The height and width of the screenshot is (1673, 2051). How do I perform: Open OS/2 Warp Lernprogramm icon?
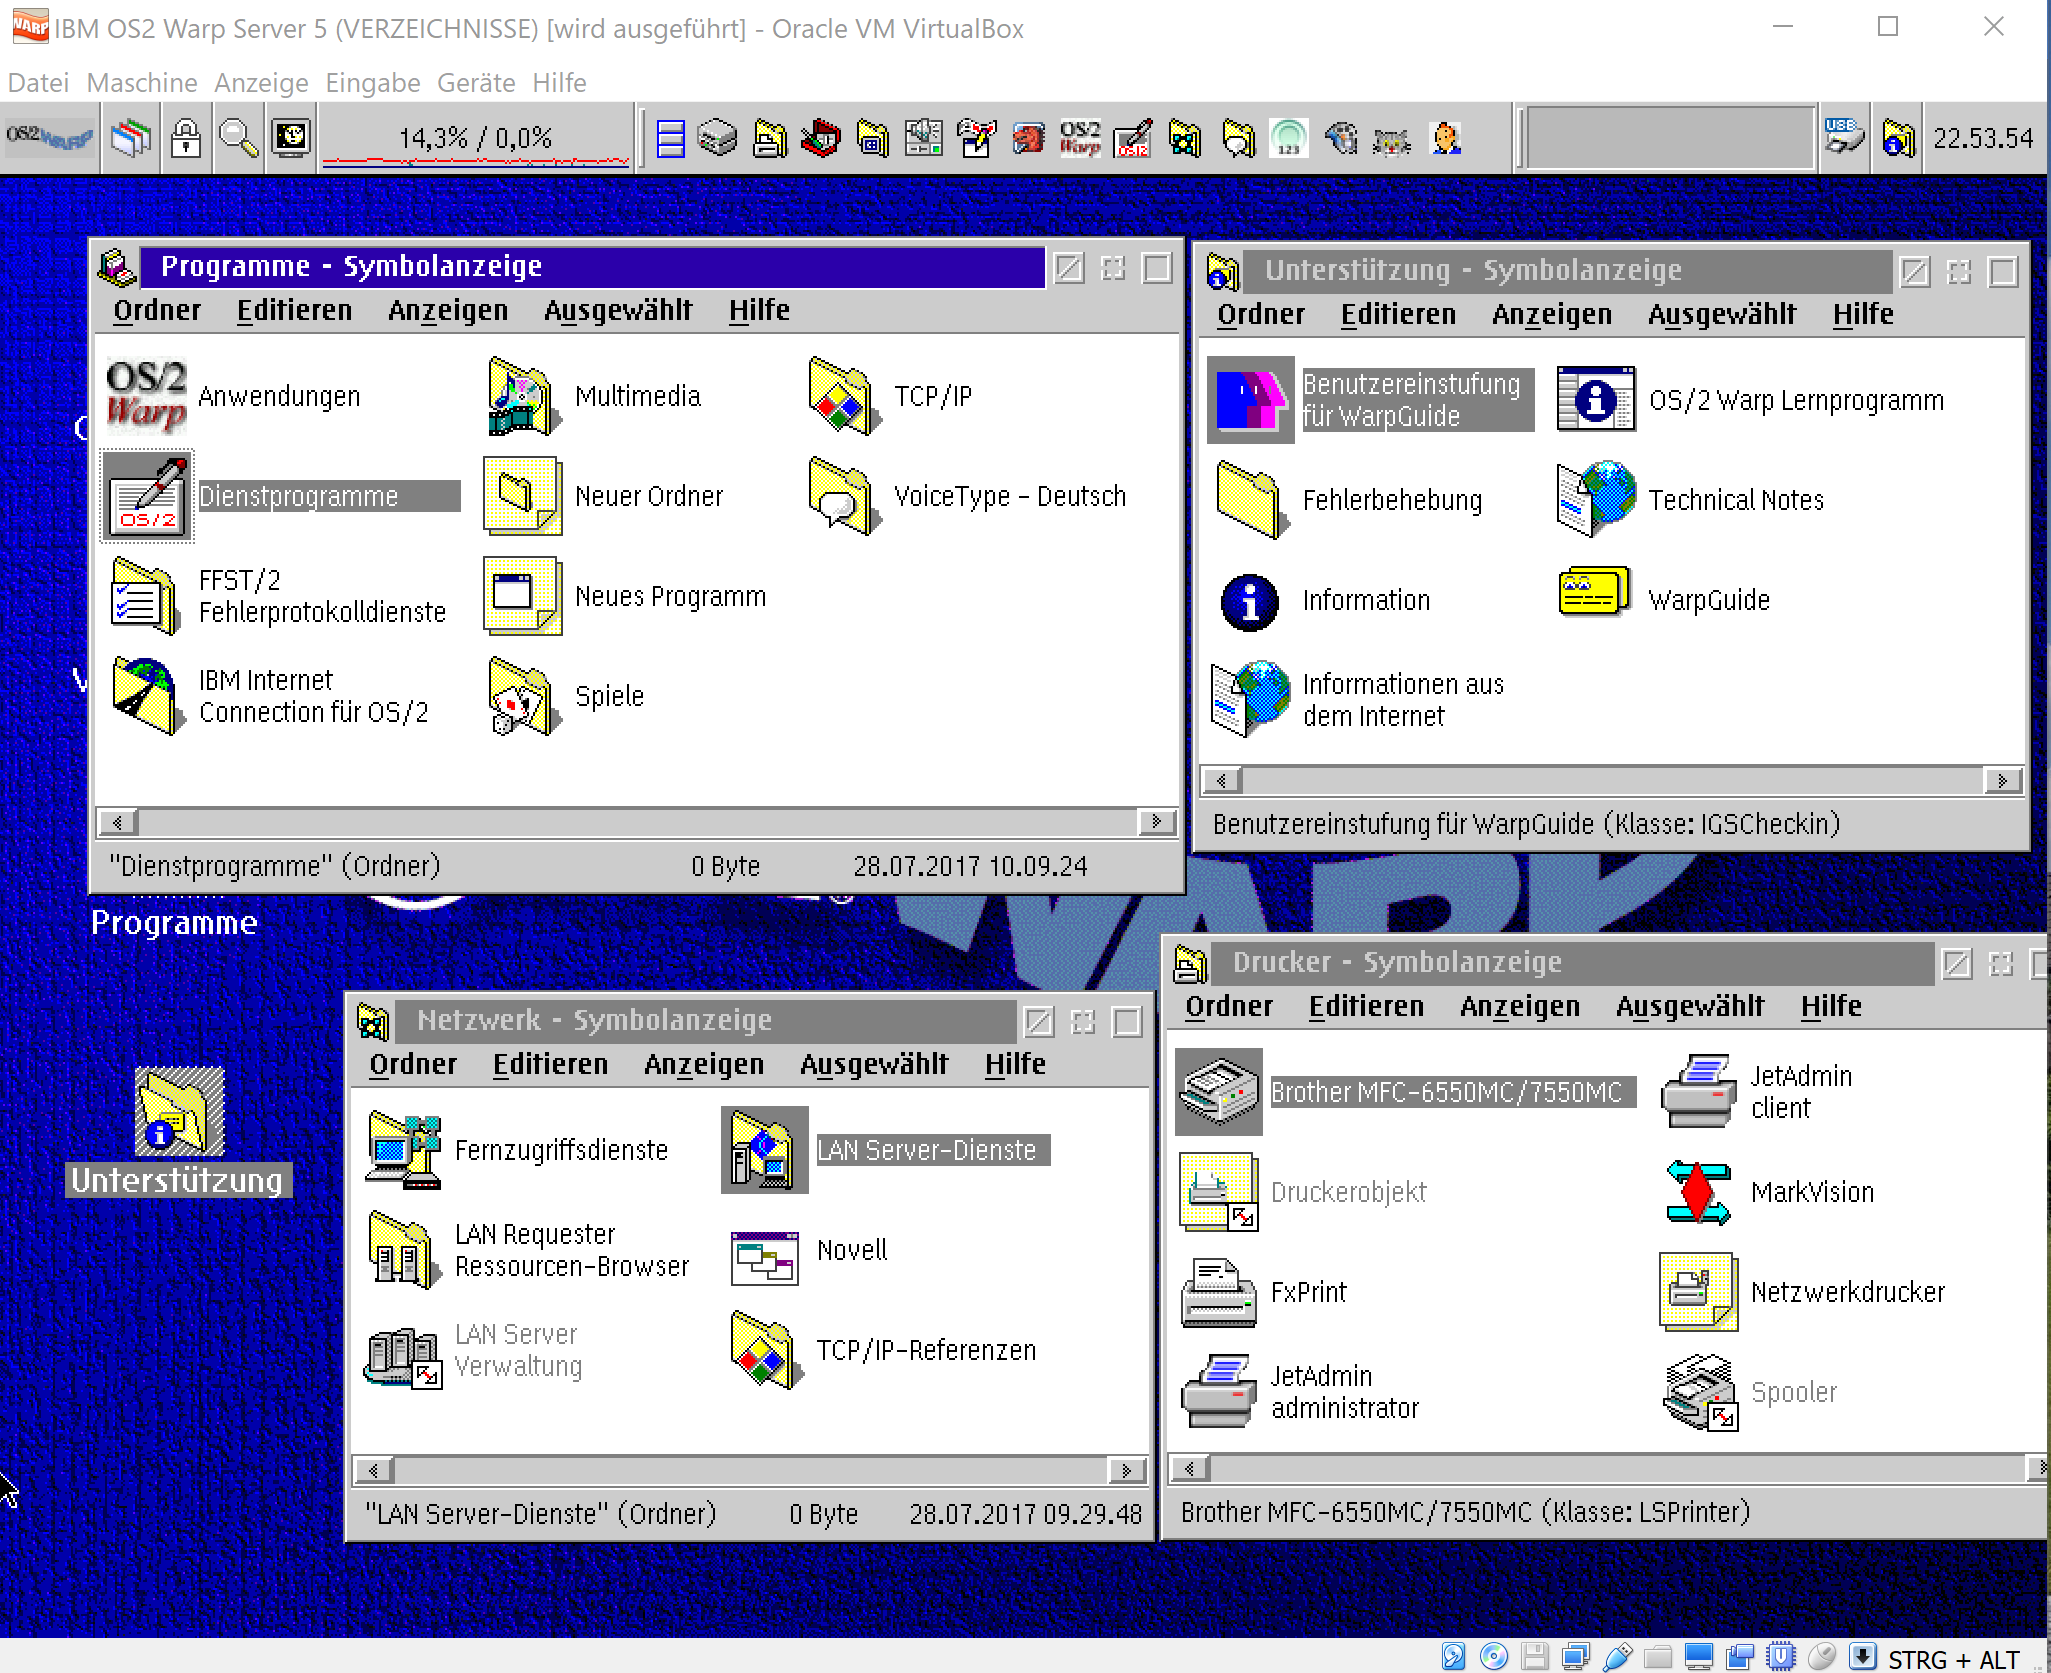[1596, 400]
